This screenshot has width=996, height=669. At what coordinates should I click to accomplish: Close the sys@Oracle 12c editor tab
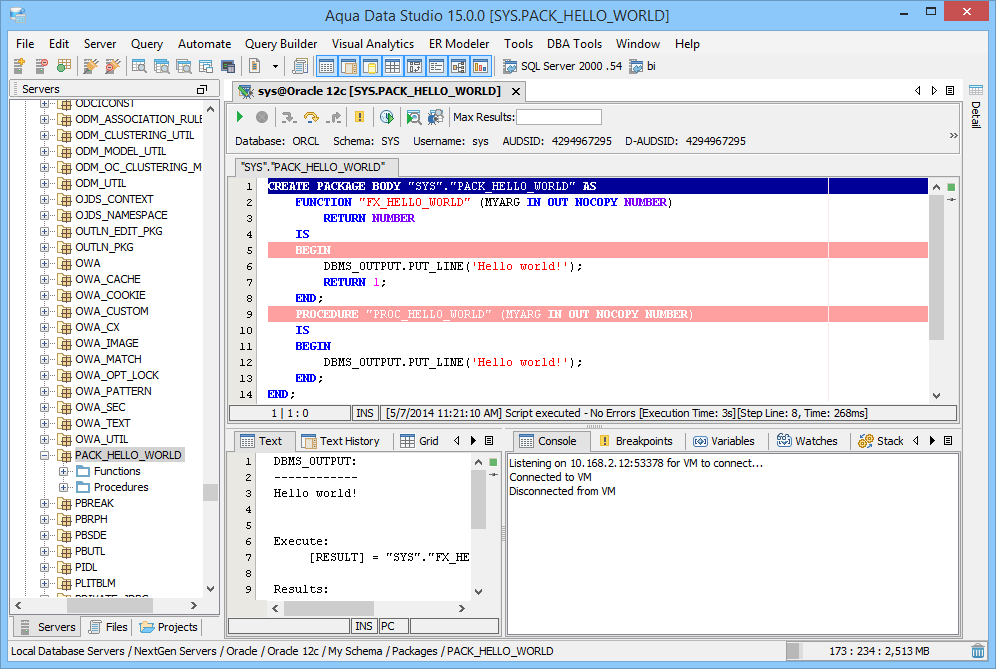(516, 91)
